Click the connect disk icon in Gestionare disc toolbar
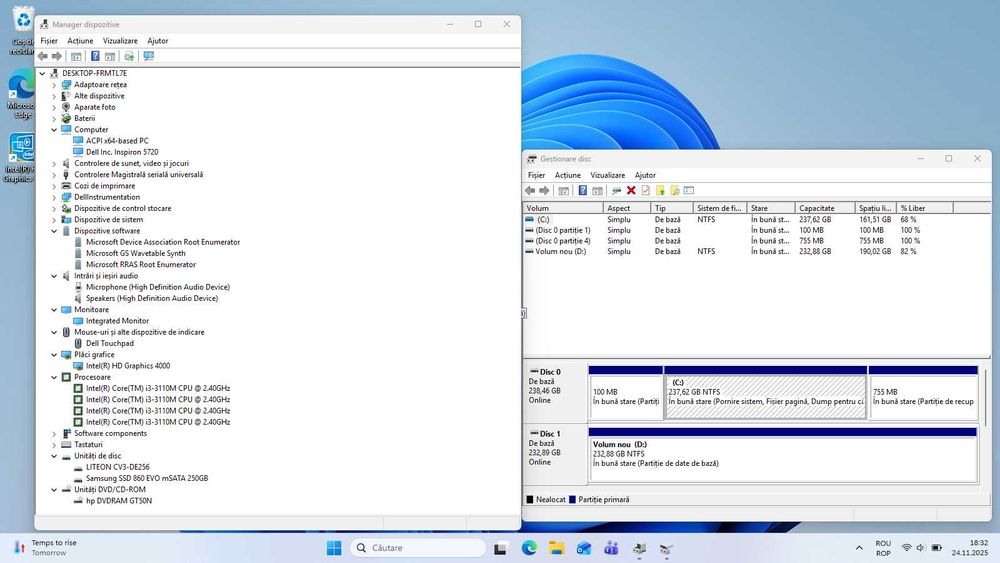The width and height of the screenshot is (1000, 563). (616, 190)
